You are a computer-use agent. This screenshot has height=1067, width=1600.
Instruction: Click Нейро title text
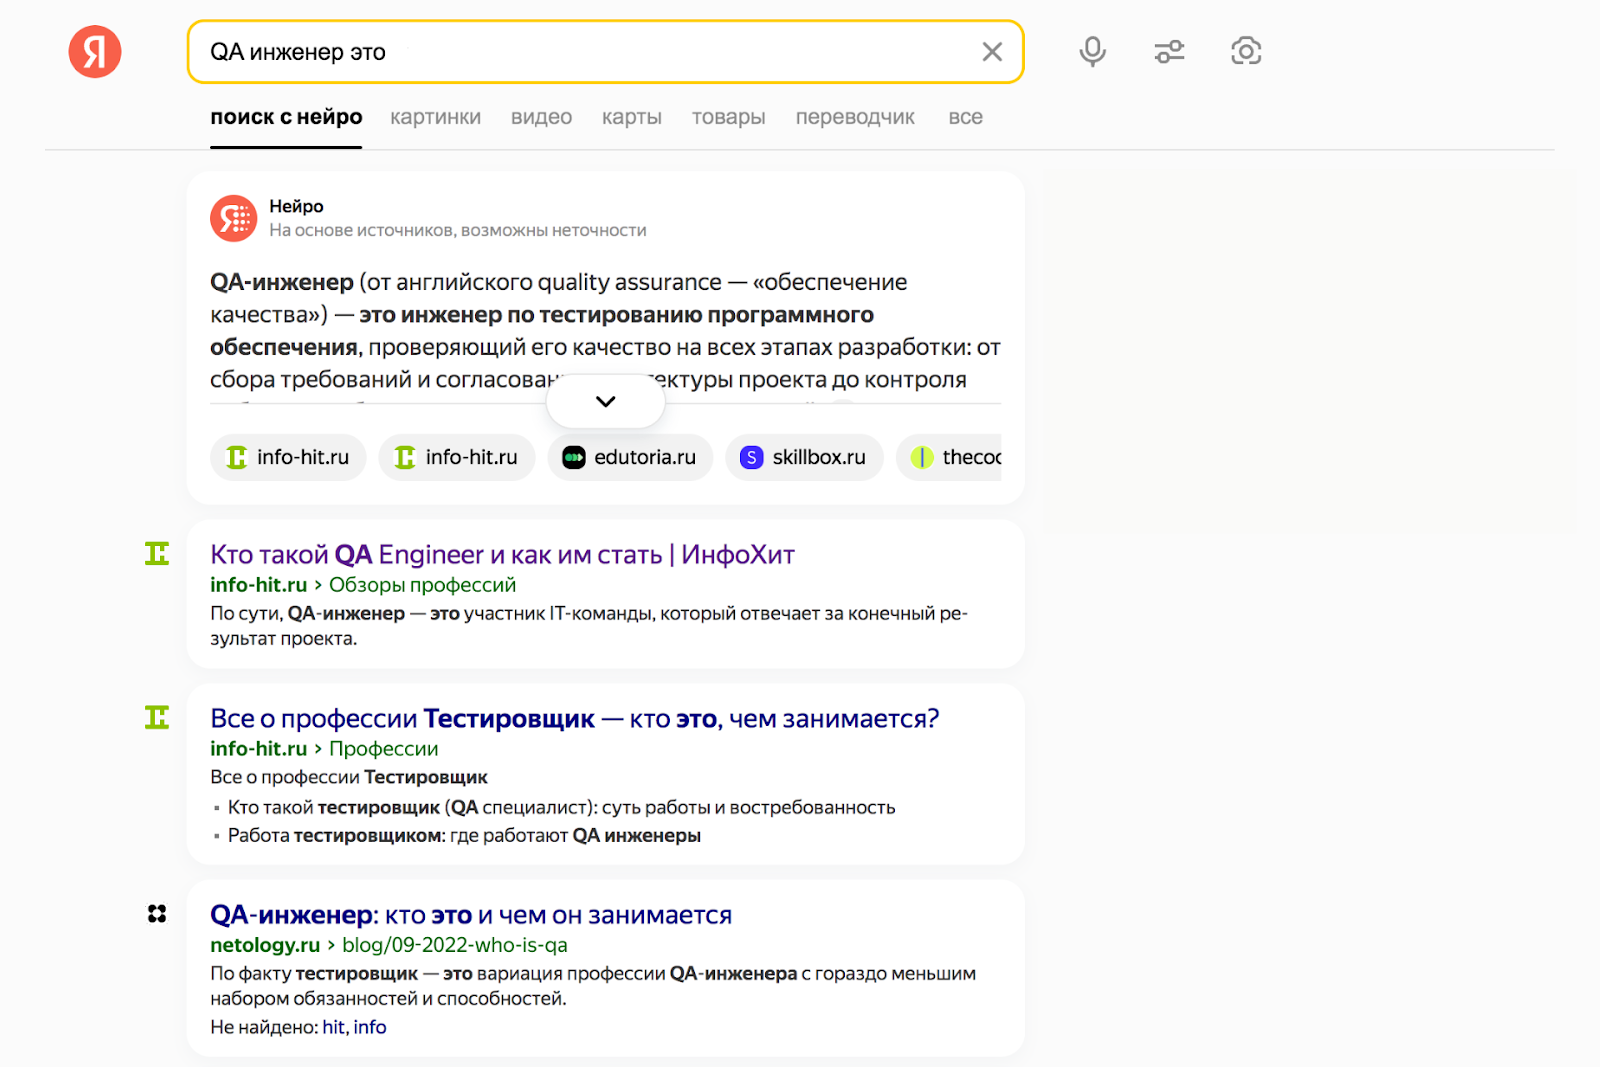click(x=296, y=206)
